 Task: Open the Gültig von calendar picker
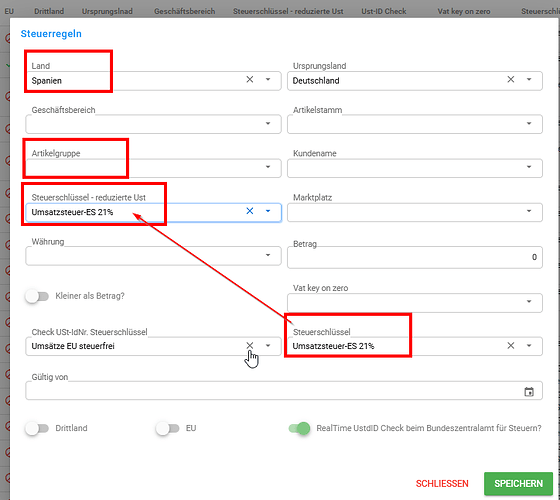529,391
